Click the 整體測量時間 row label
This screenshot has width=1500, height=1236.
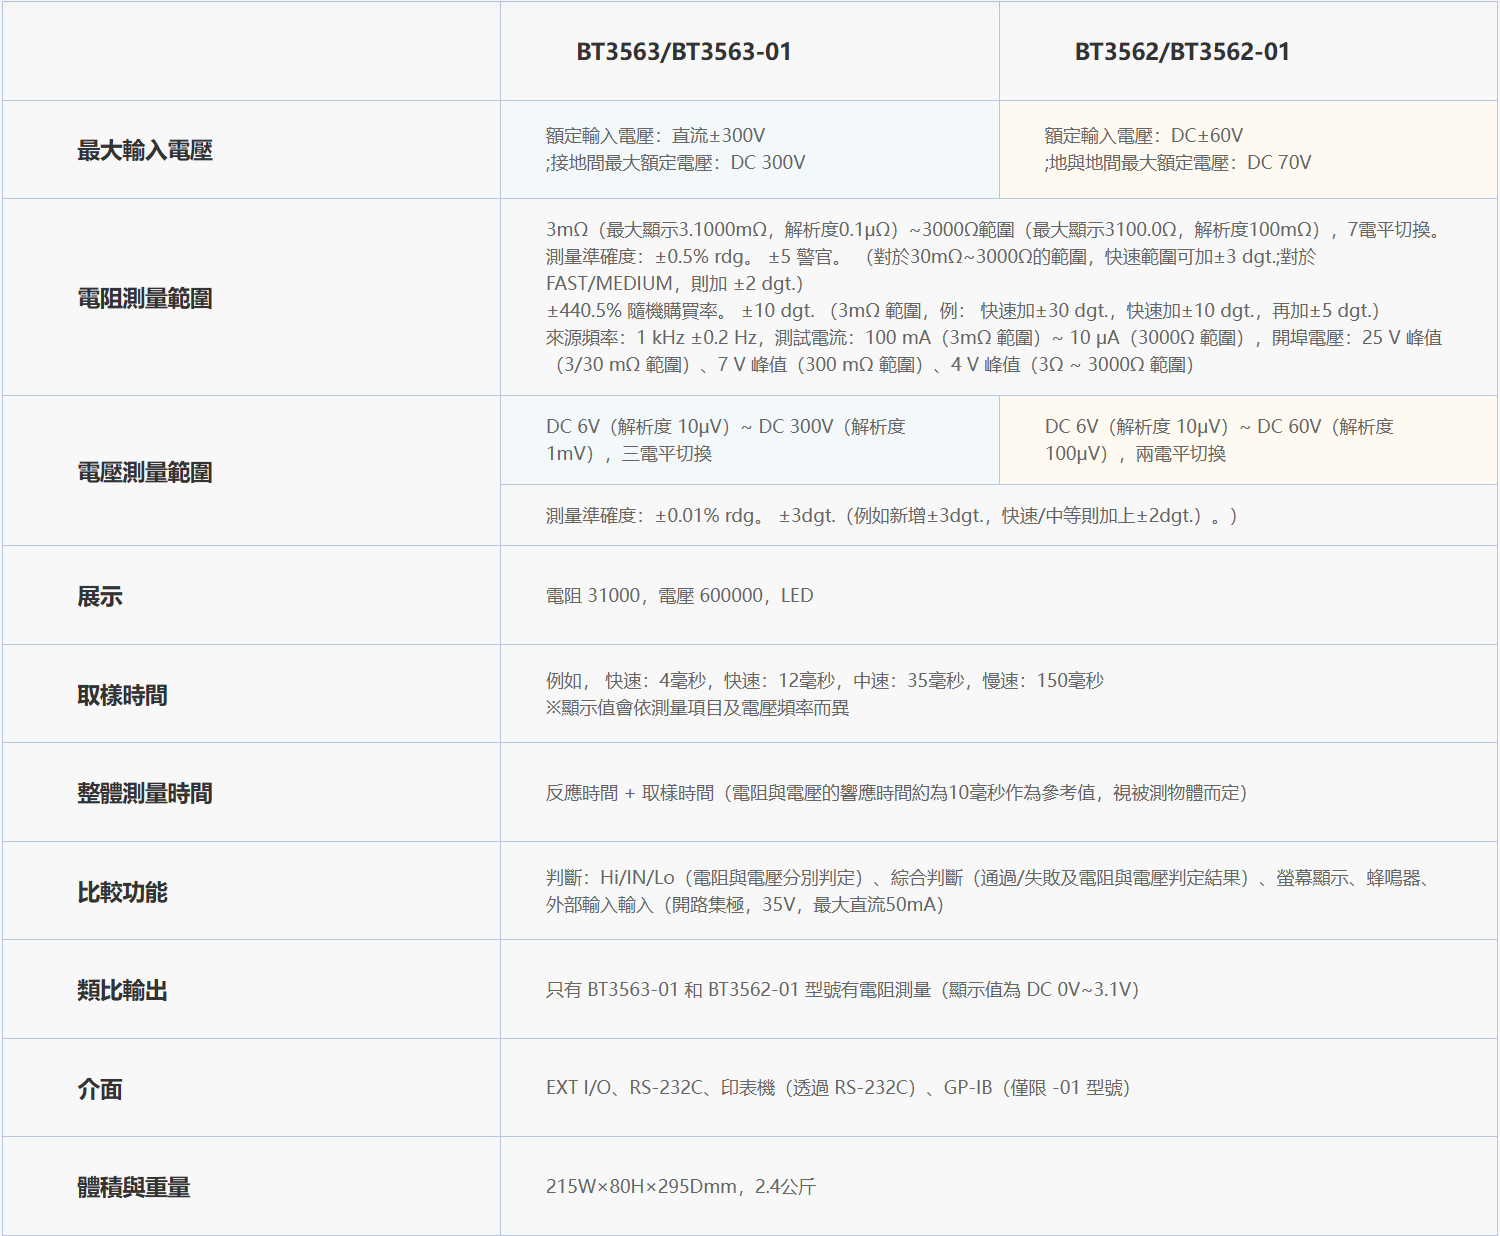point(145,793)
